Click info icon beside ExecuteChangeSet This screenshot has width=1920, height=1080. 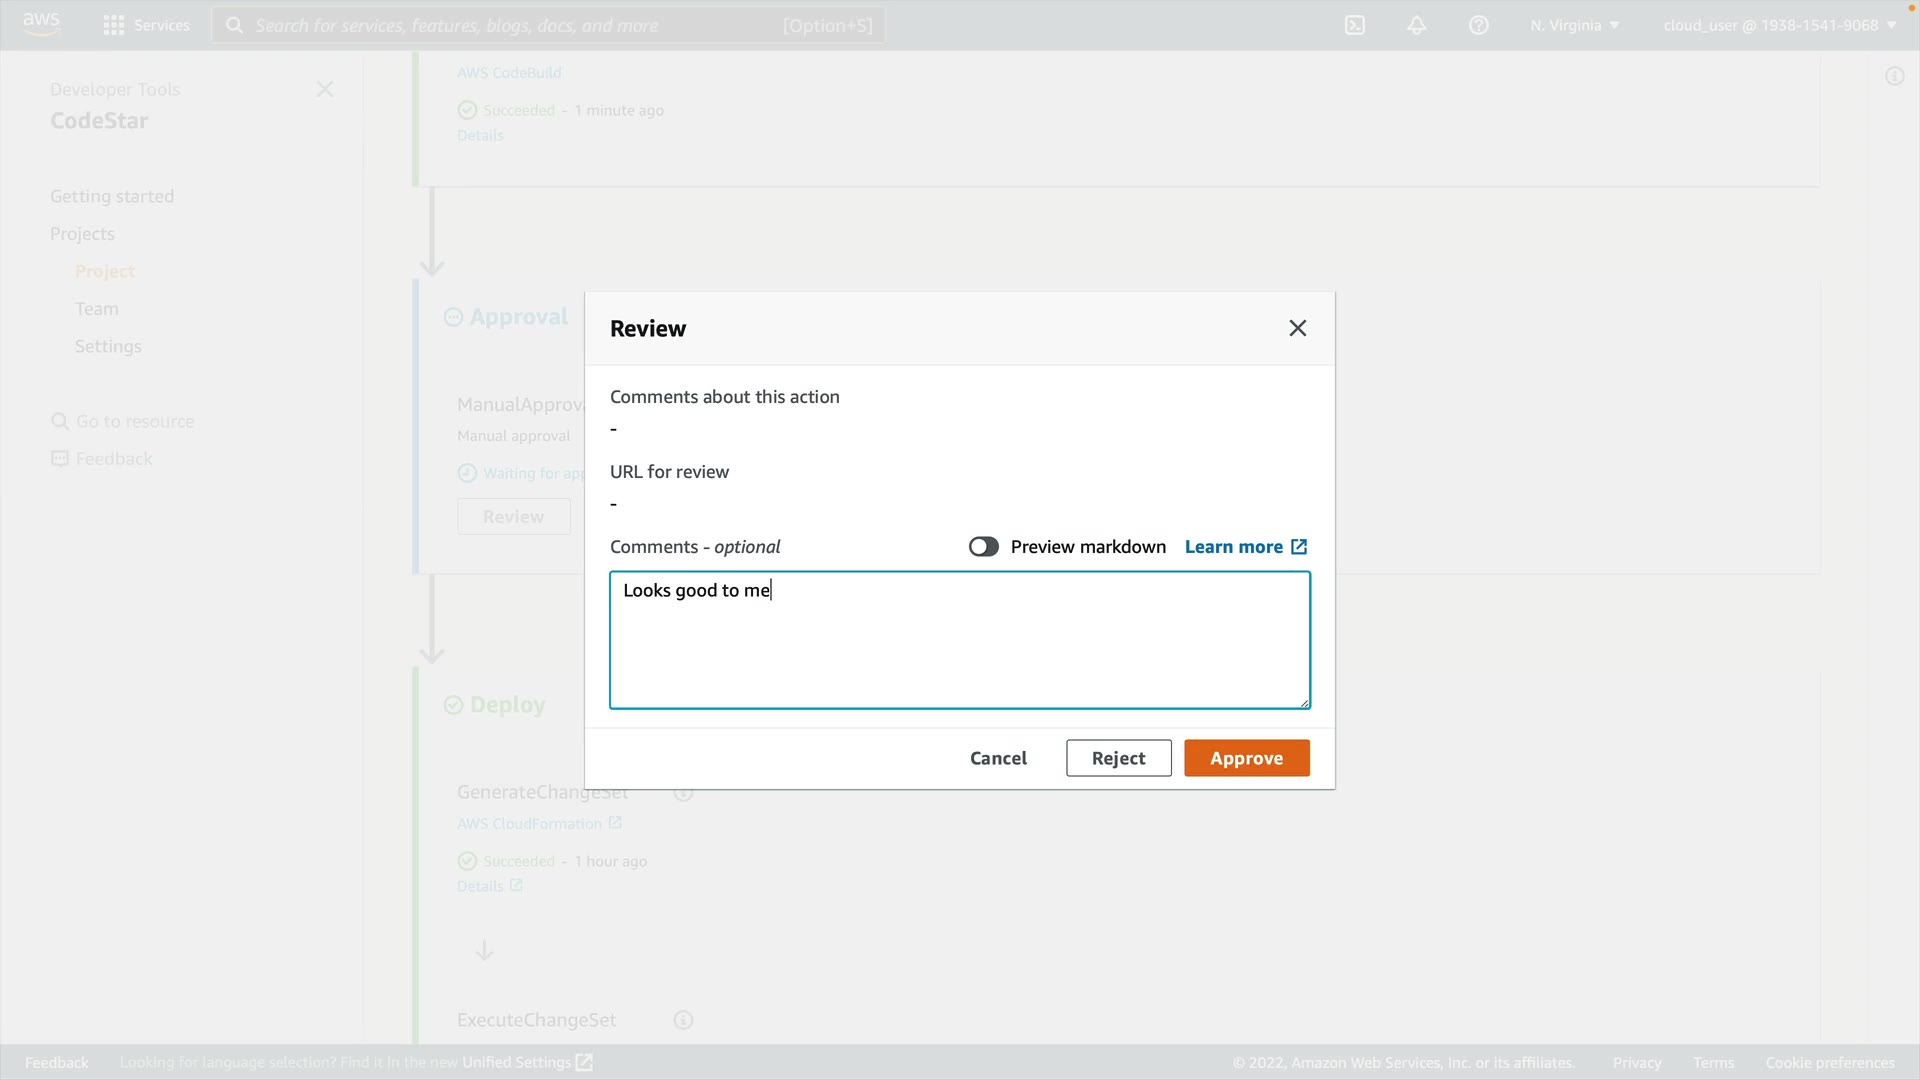pos(683,1020)
